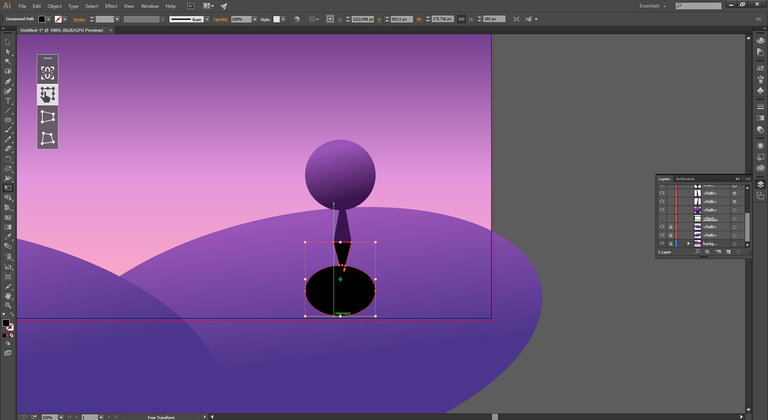
Task: Toggle visibility of the background layer
Action: pyautogui.click(x=662, y=243)
